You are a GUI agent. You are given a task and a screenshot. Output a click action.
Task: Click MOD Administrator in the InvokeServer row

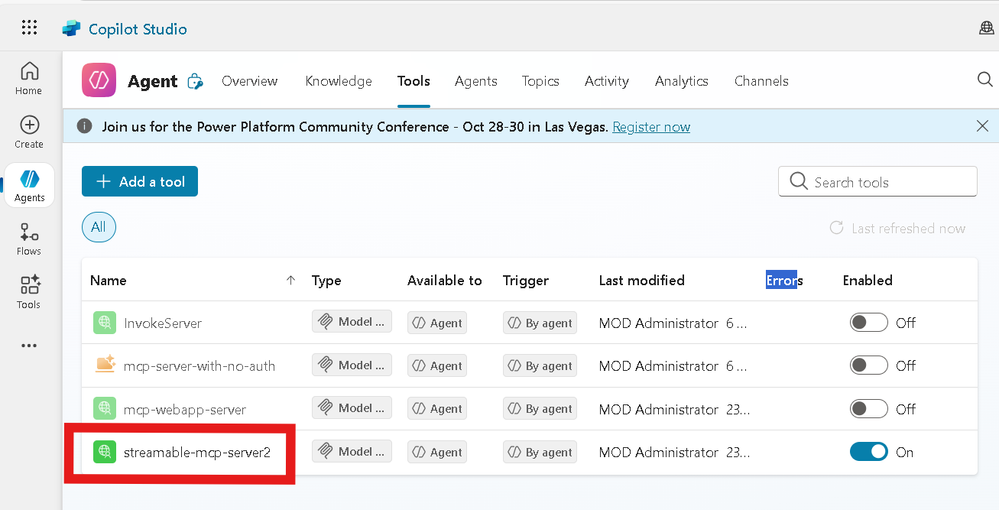[x=659, y=323]
